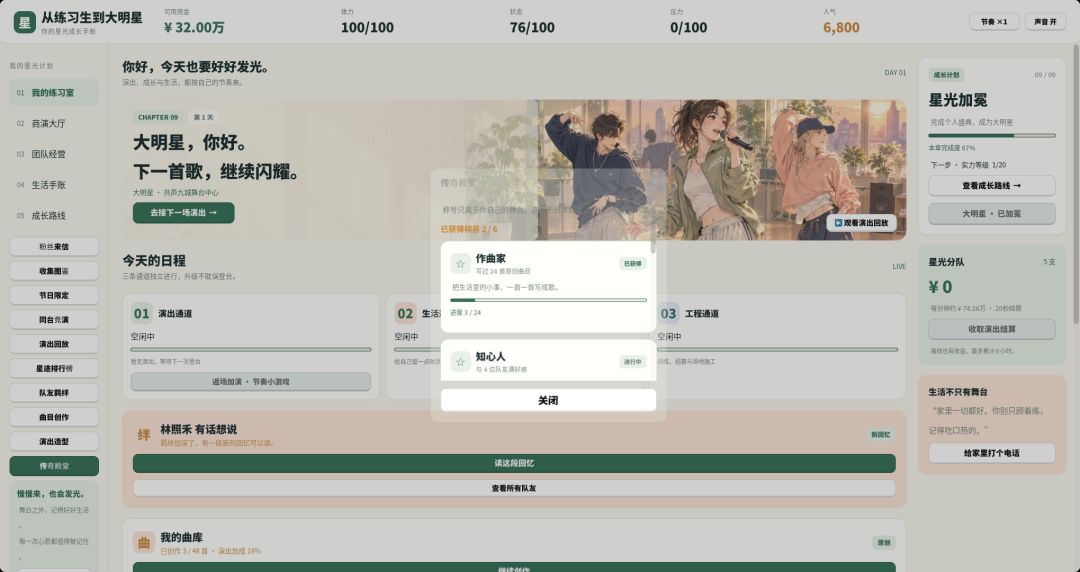Click the 01 badge of 演出通道

pos(141,314)
